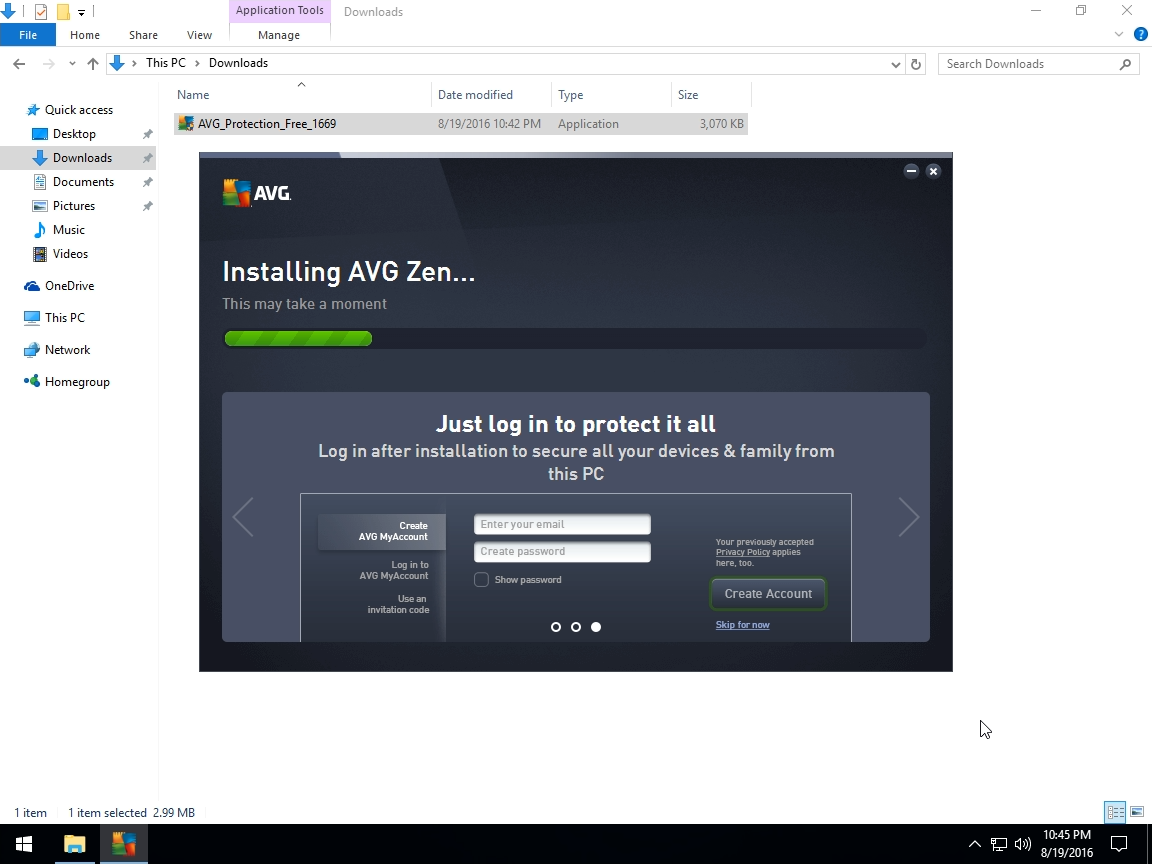Show previous promo slide arrow

243,517
